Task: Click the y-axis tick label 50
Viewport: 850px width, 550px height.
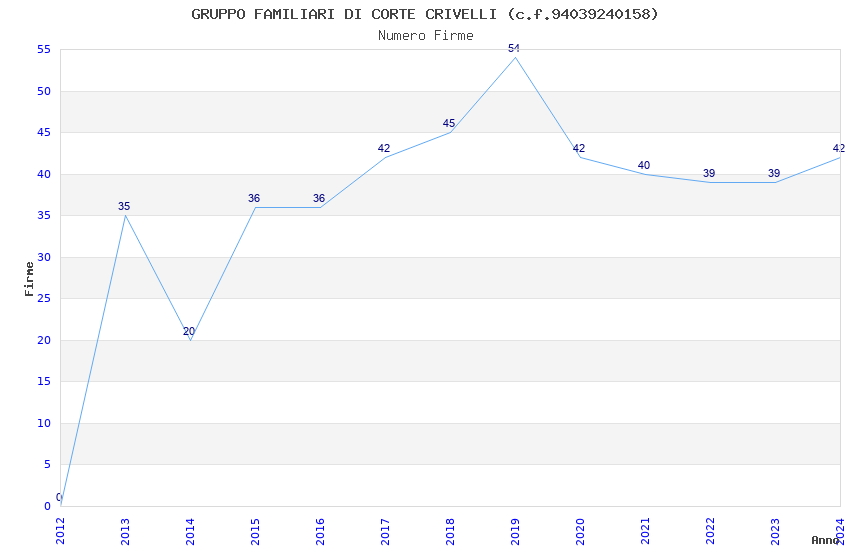Action: coord(44,91)
